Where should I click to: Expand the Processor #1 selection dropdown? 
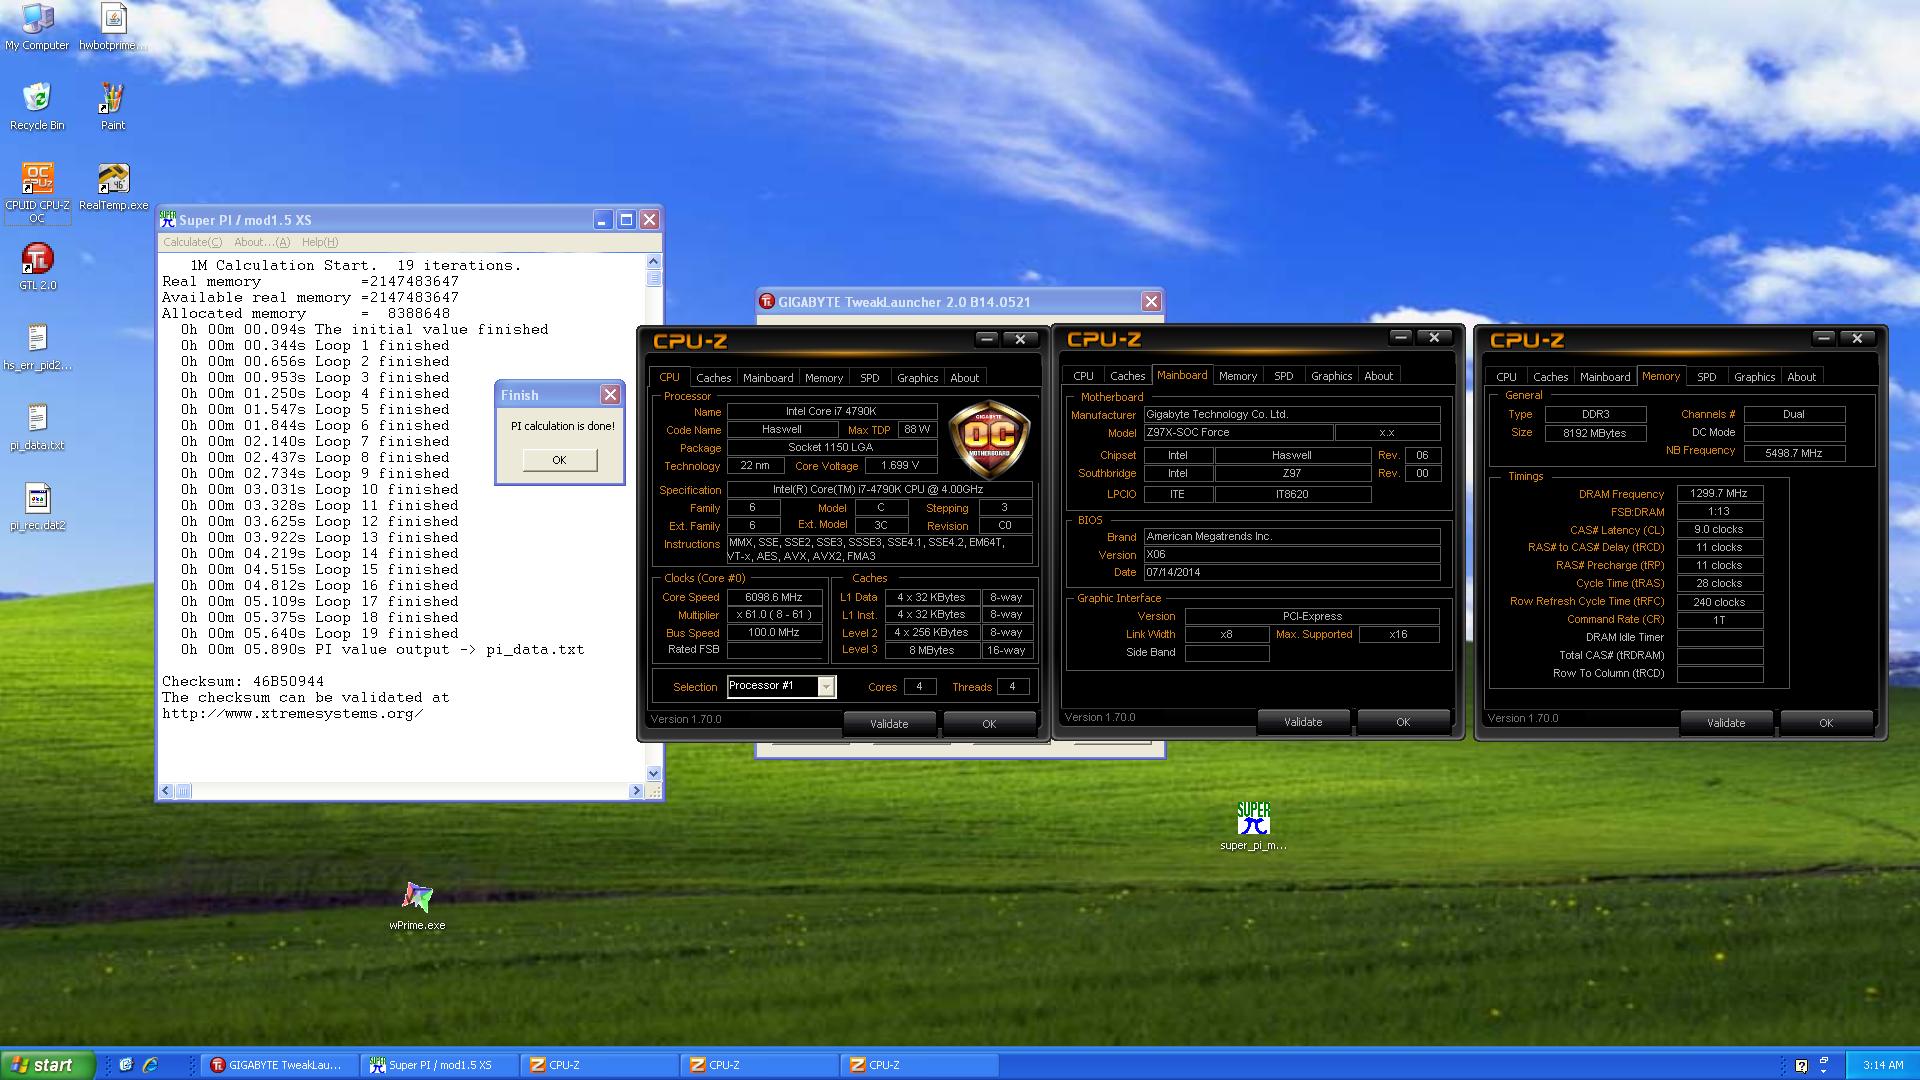[x=826, y=686]
